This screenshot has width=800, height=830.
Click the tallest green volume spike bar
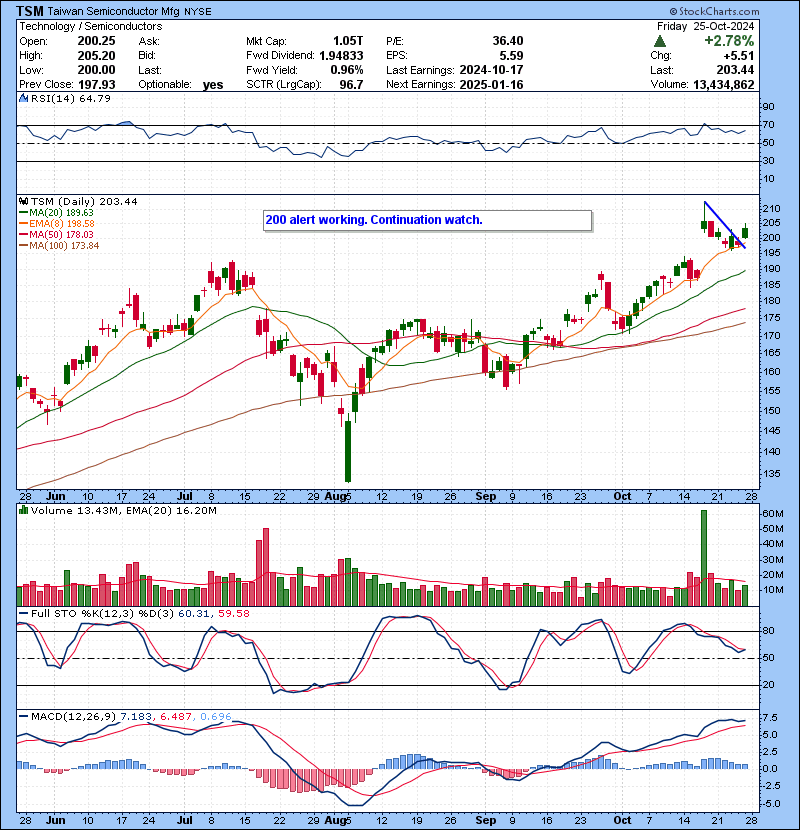coord(704,558)
